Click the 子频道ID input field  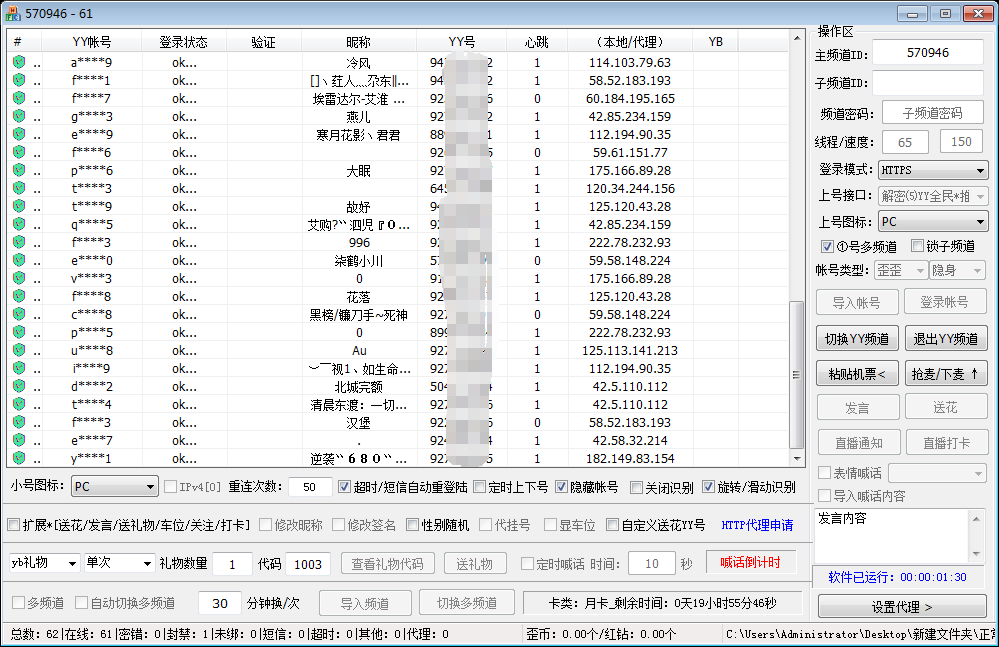click(x=928, y=83)
